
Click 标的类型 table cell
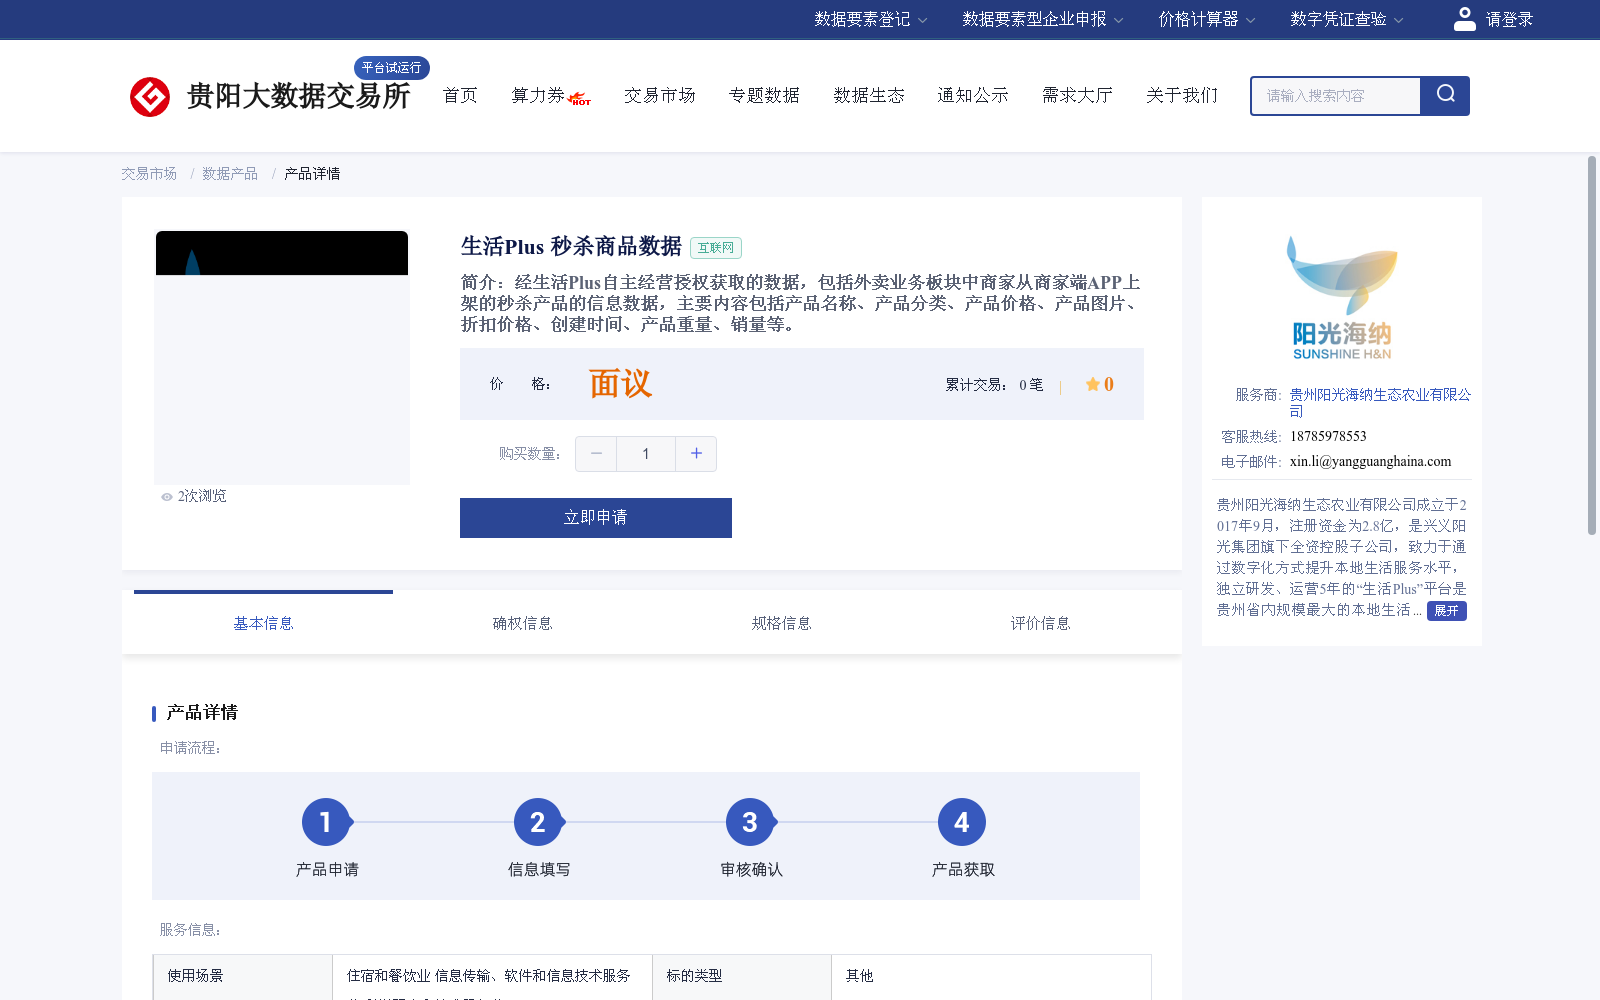[742, 977]
